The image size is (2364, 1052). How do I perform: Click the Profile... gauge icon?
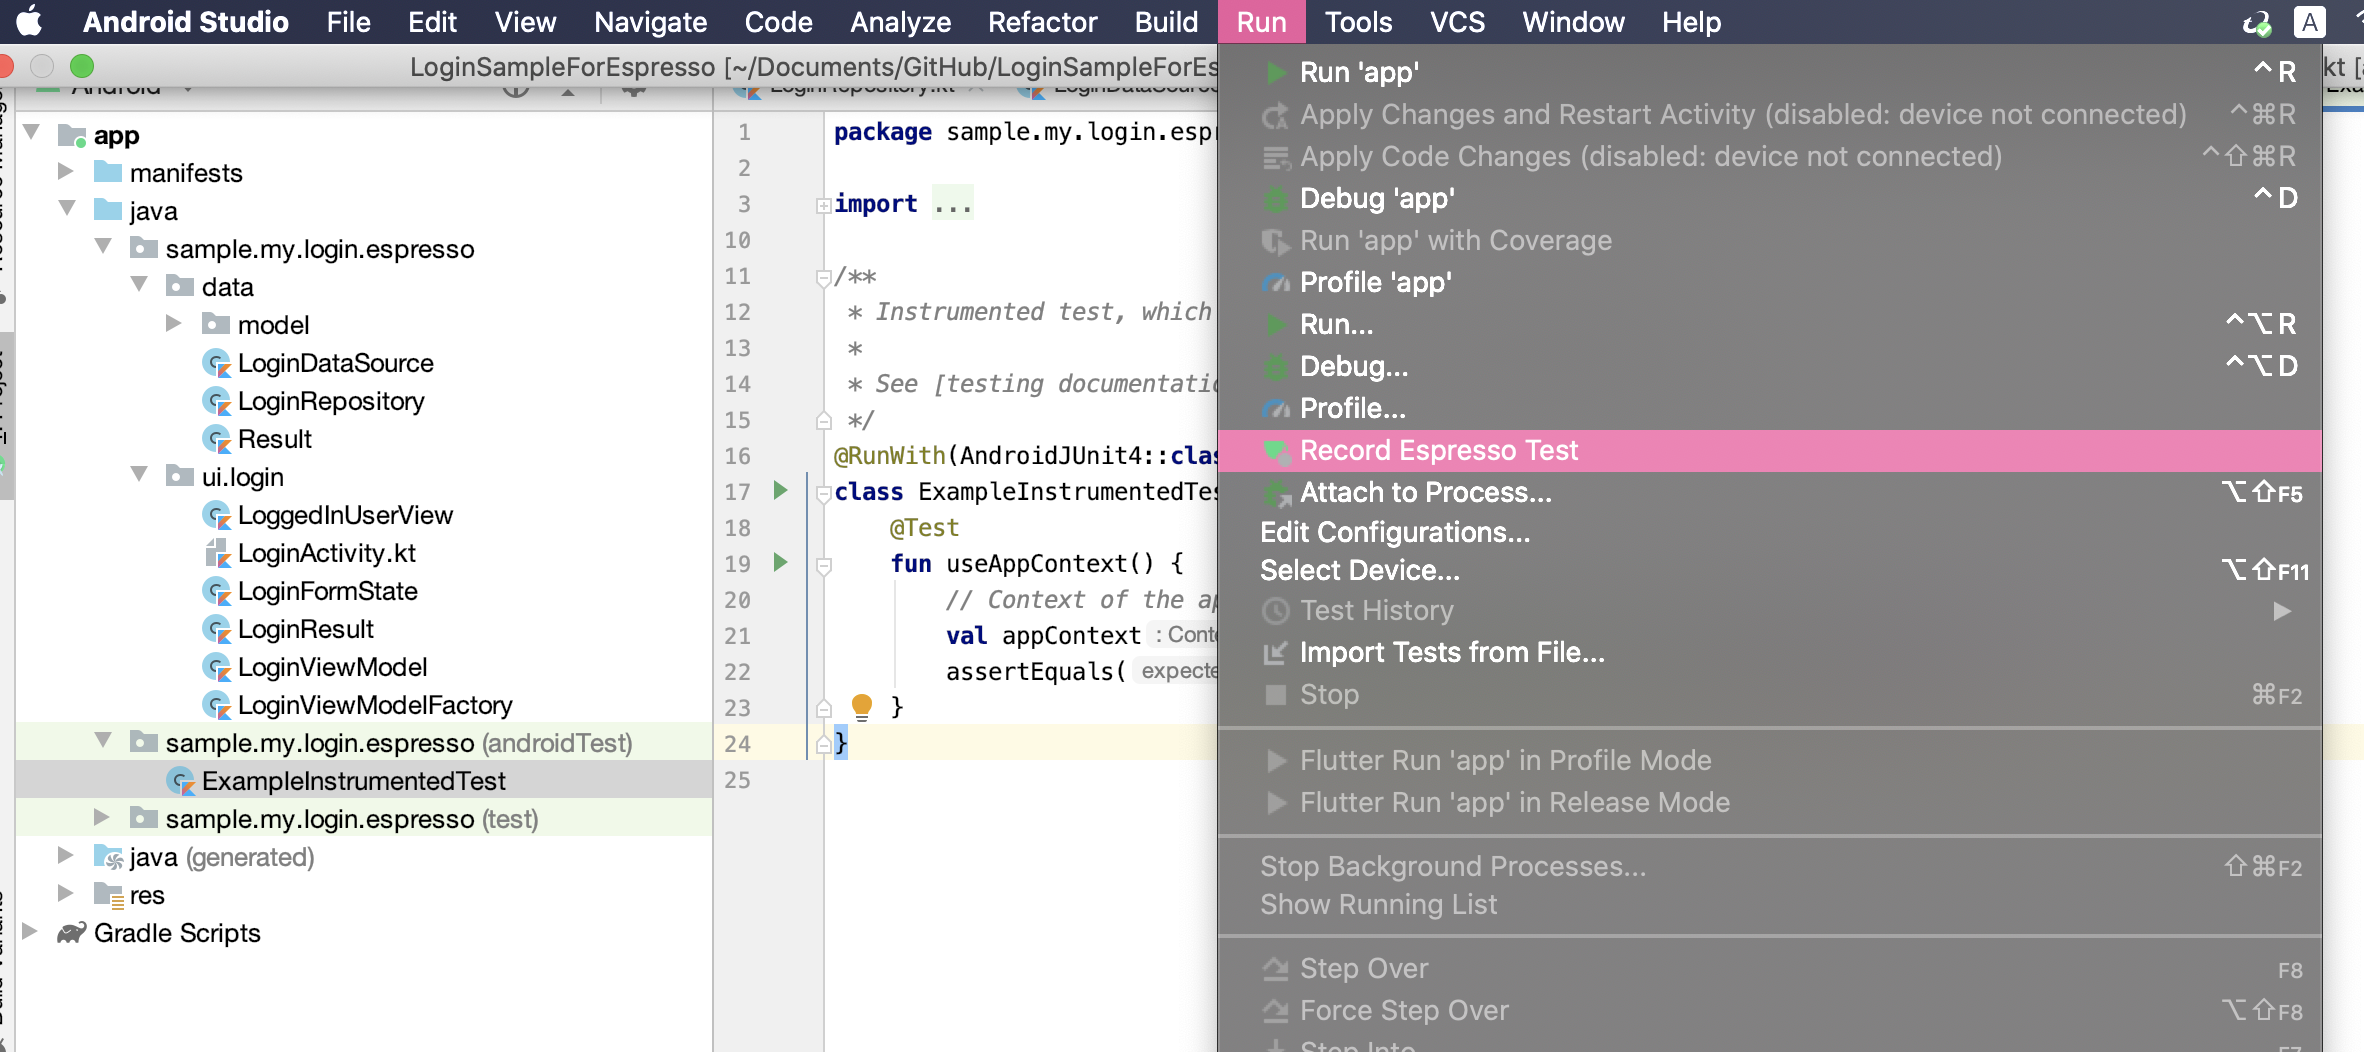click(x=1276, y=409)
